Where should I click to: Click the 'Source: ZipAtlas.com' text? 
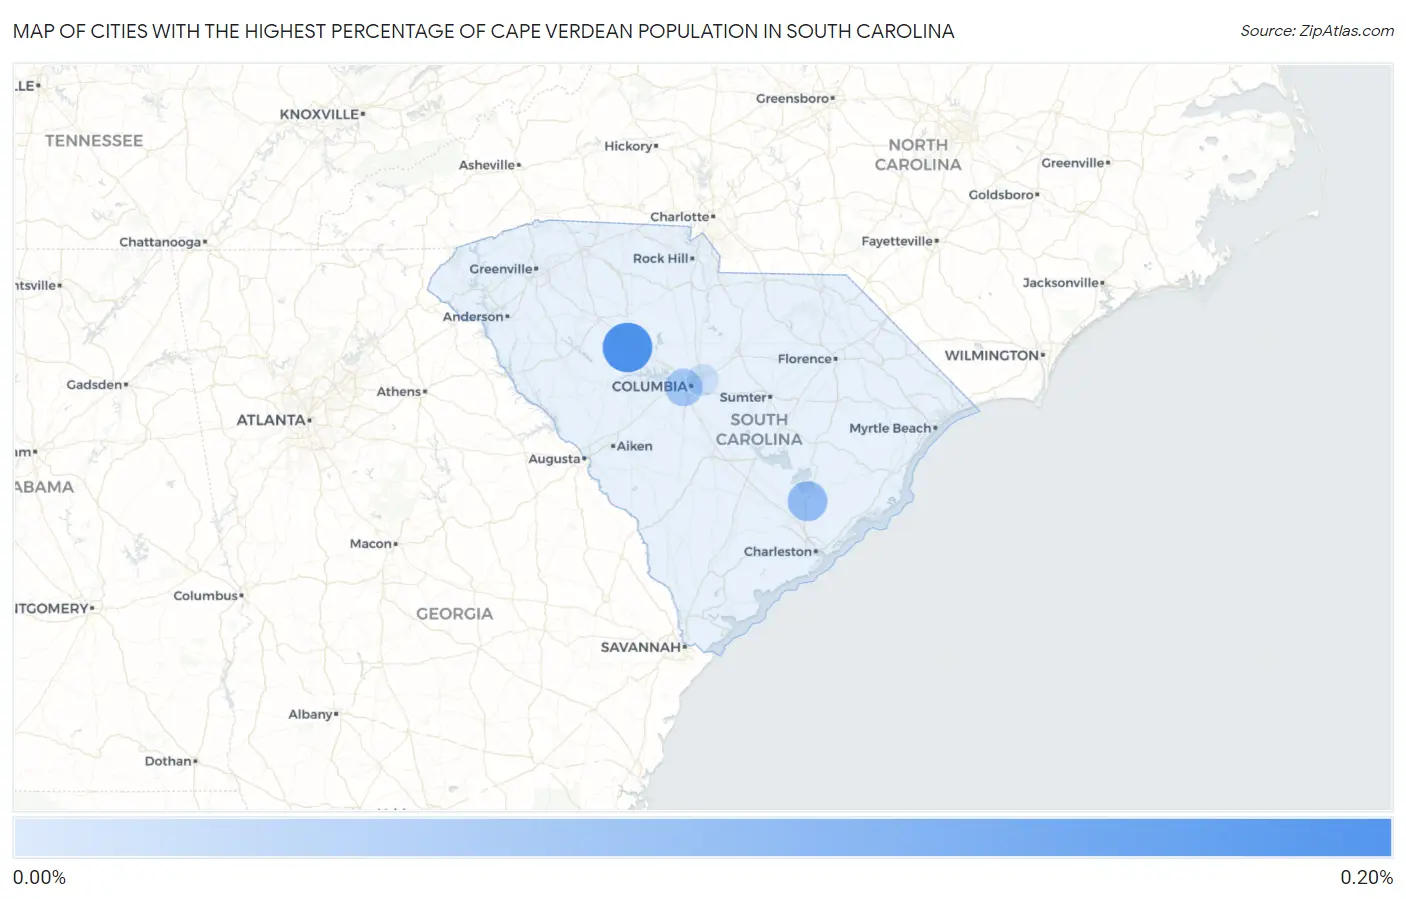click(1317, 31)
